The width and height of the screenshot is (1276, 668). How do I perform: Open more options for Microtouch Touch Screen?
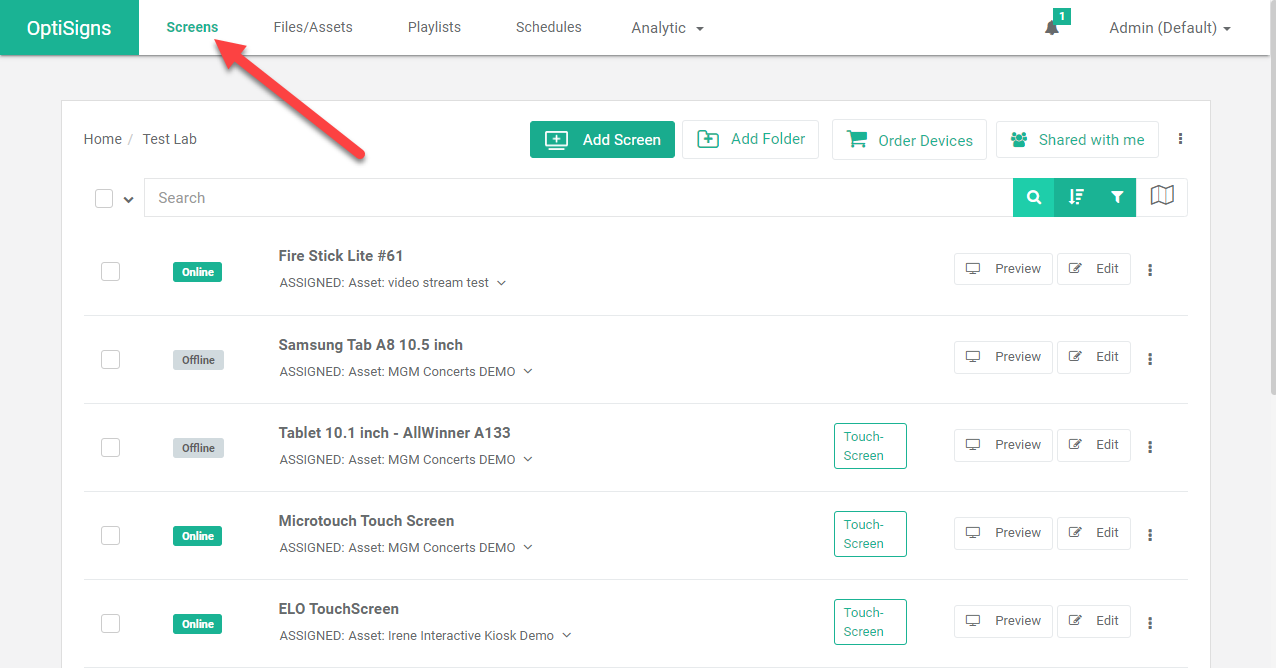click(1150, 535)
